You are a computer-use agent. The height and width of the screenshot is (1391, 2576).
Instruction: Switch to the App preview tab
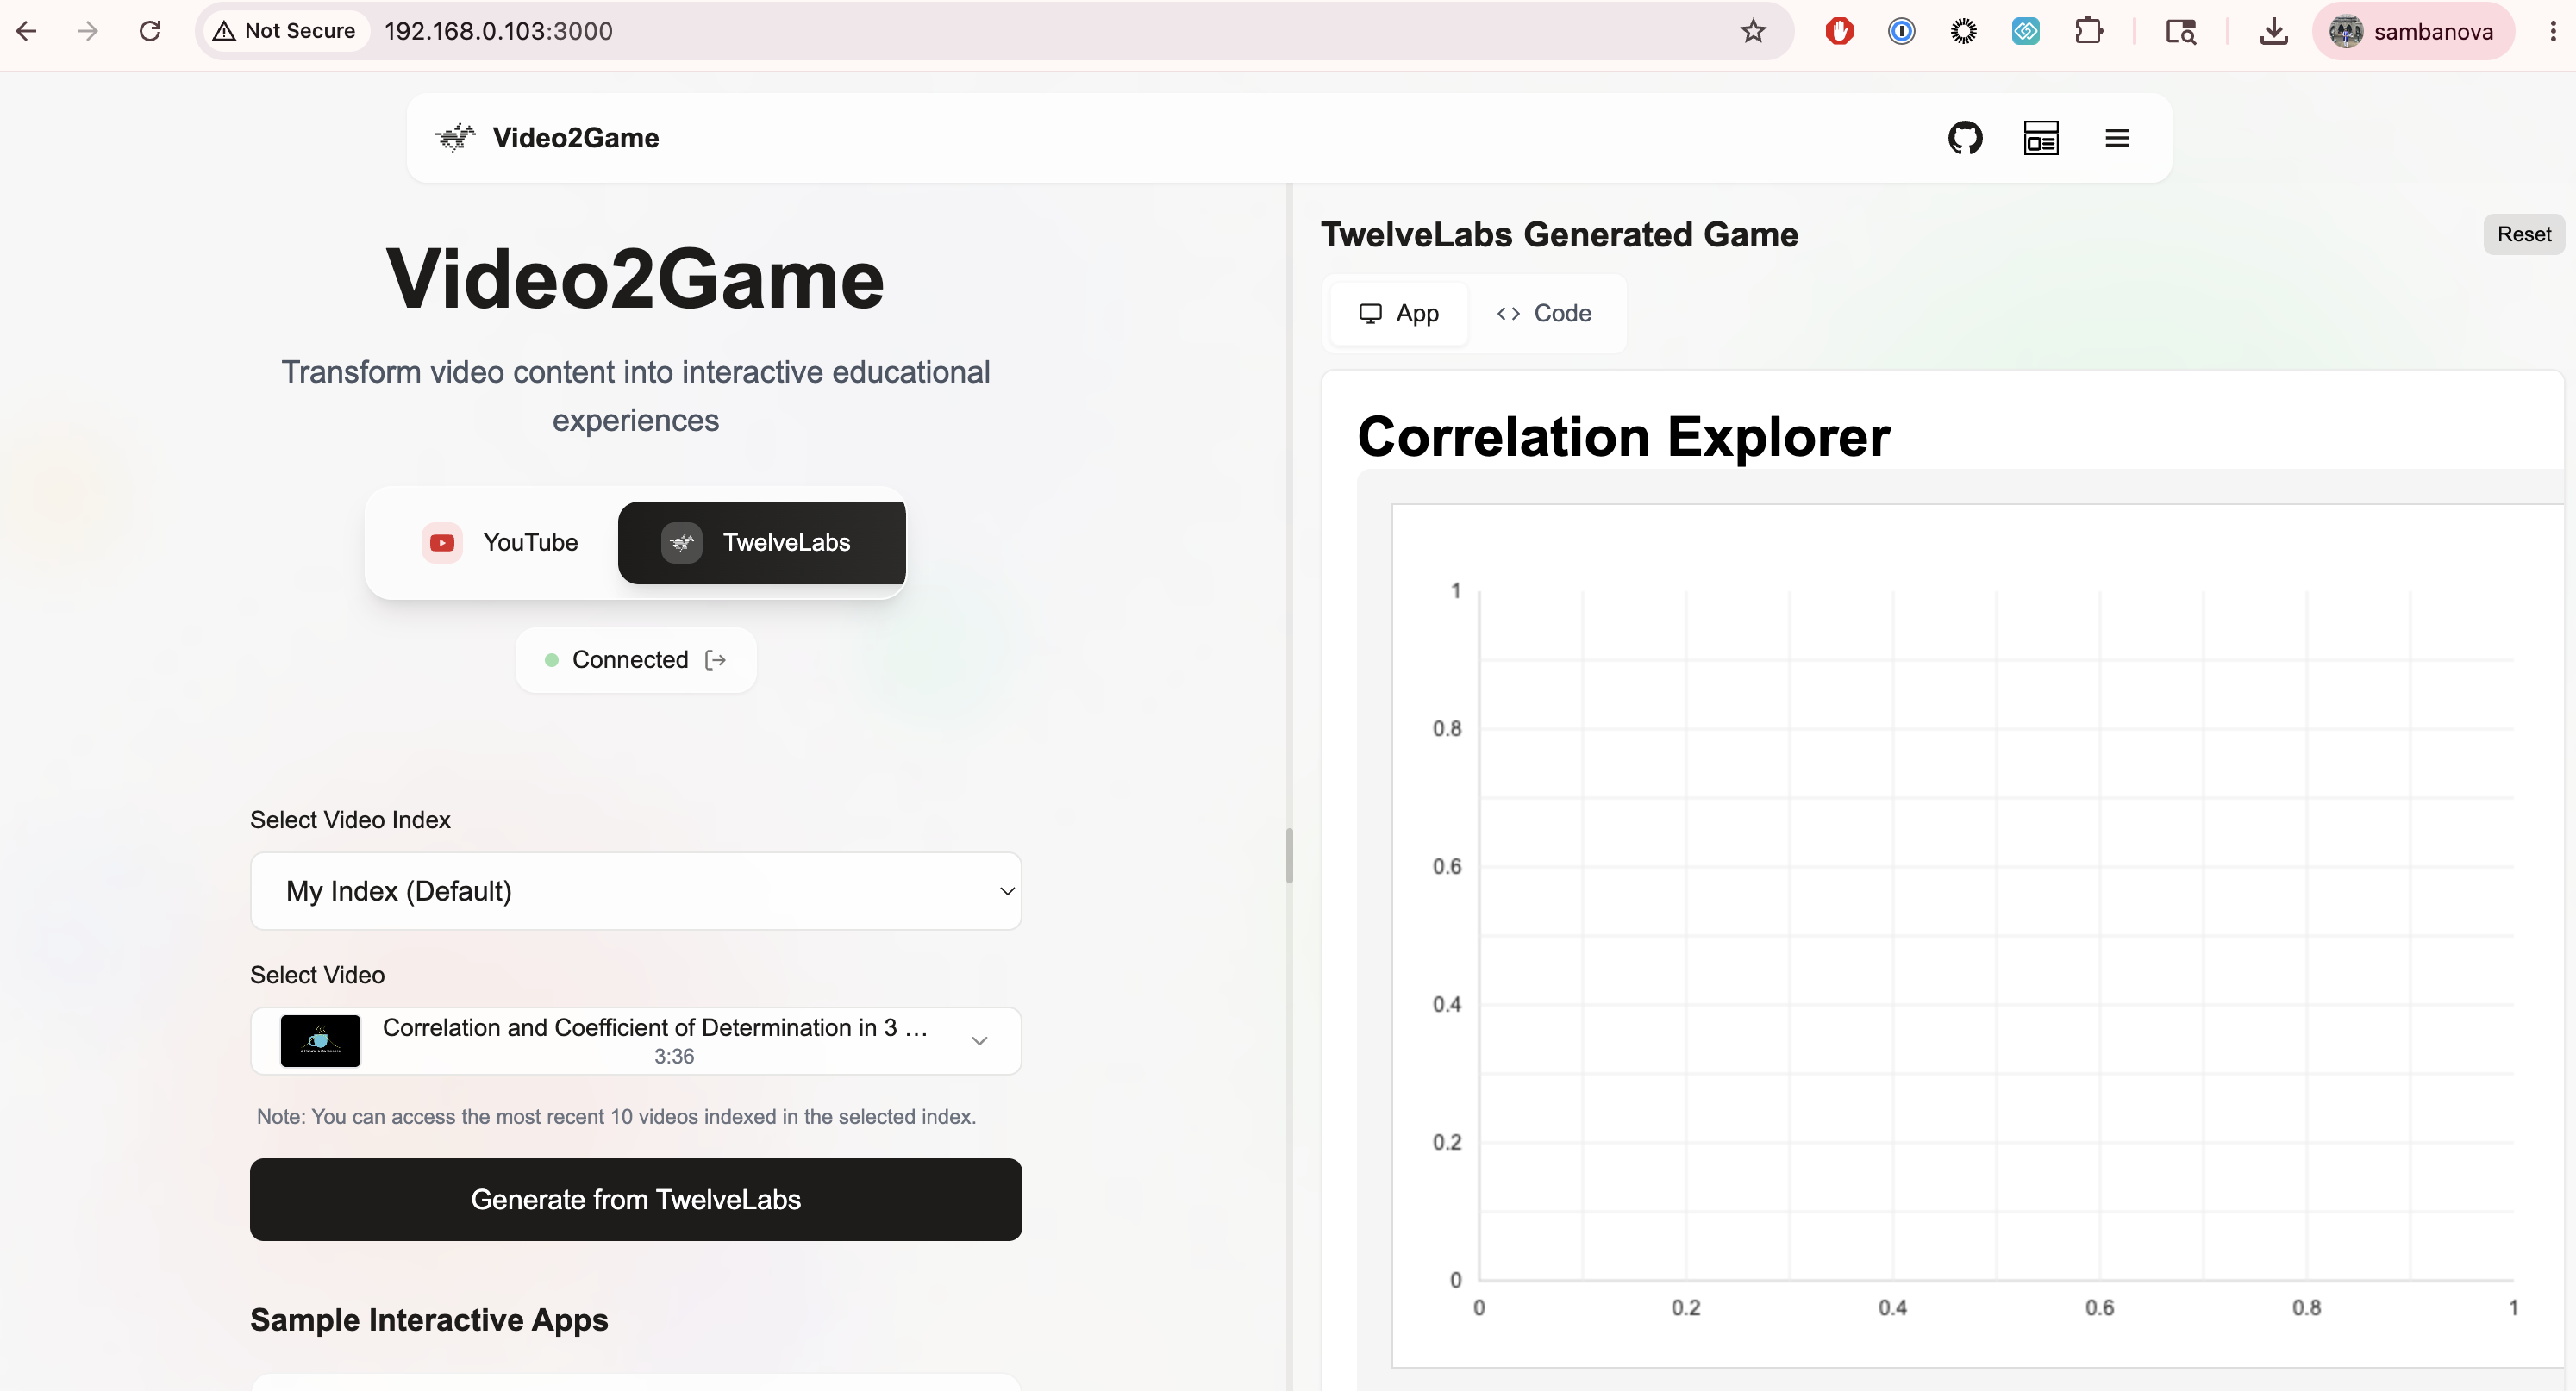pos(1399,313)
